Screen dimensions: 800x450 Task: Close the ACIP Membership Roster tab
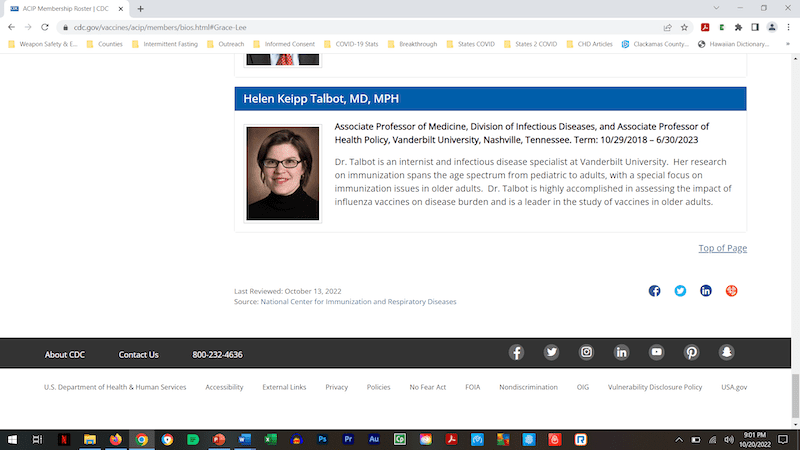121,9
